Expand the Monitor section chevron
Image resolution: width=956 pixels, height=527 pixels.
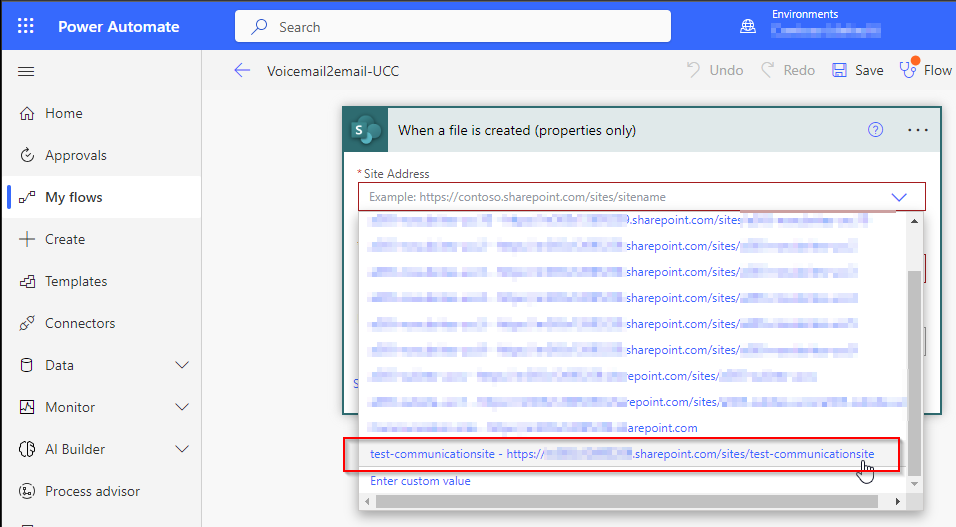click(182, 407)
